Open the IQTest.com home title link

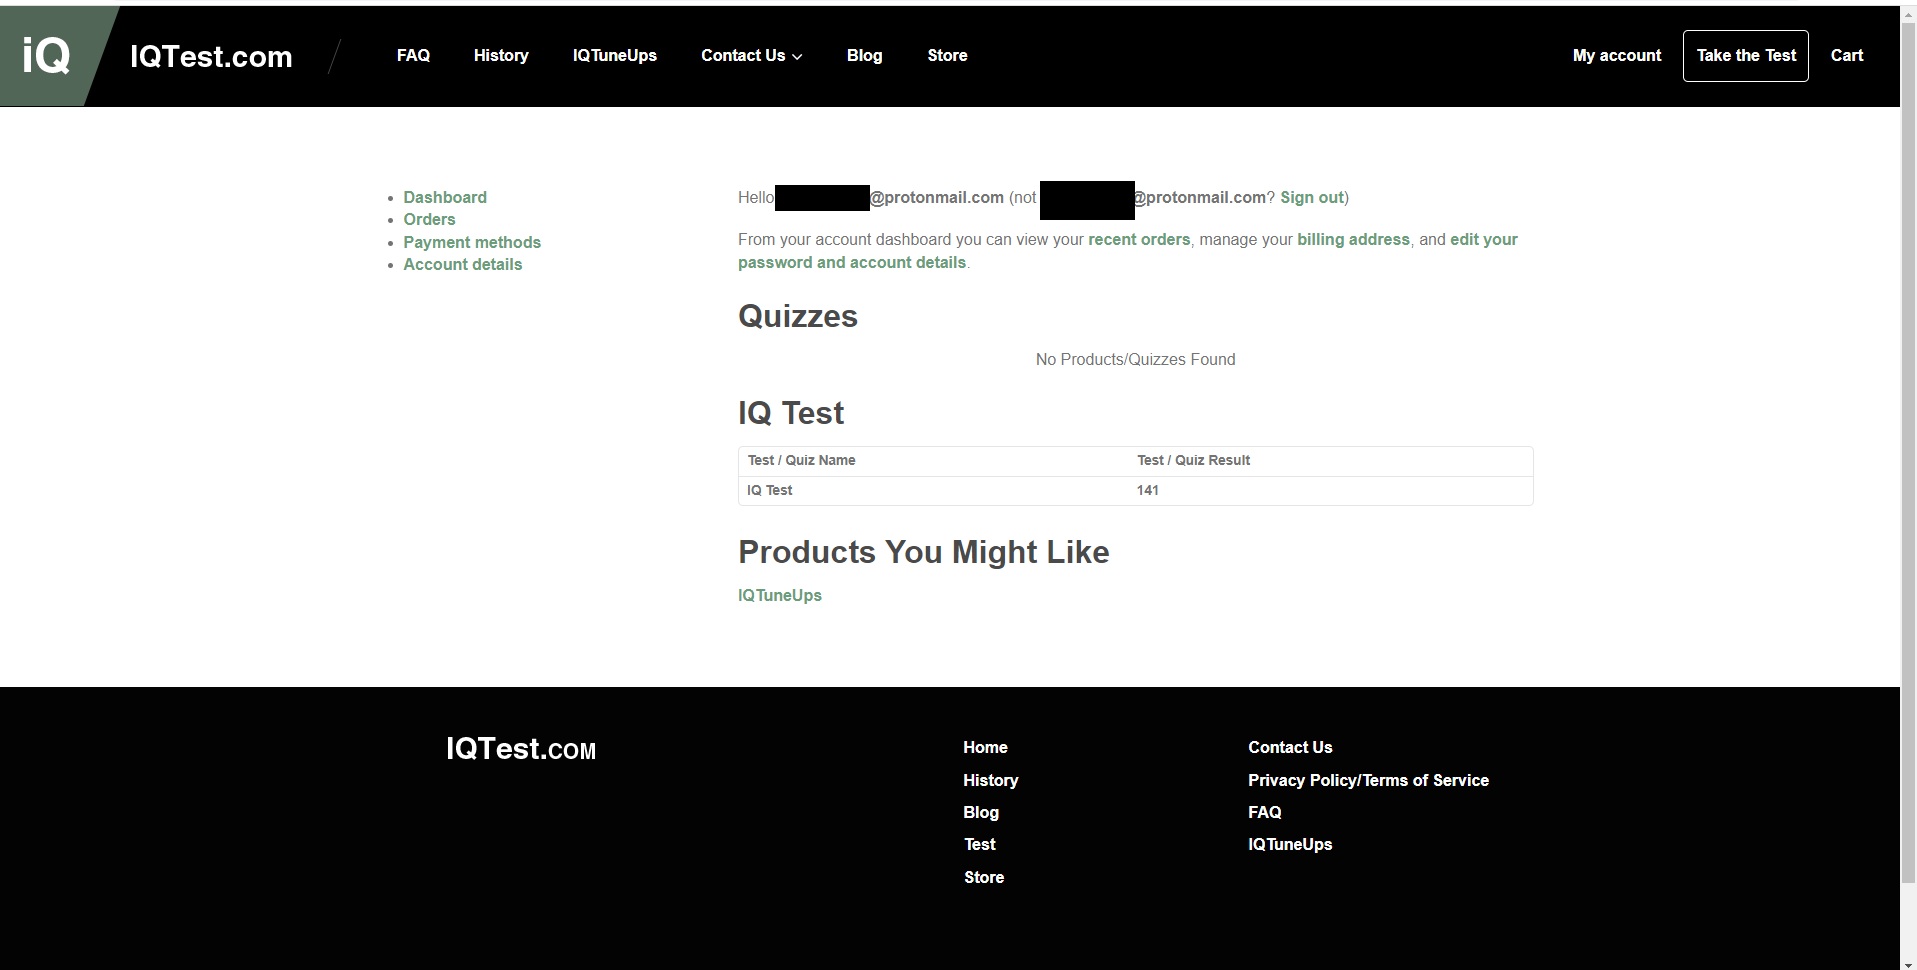click(x=211, y=57)
